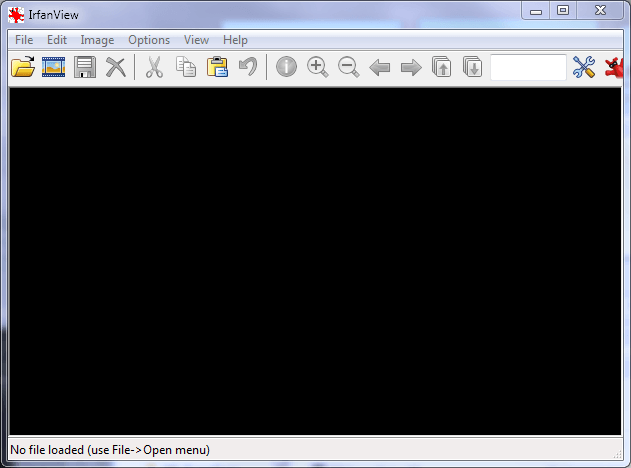Click the red IrfanView mascot toolbar icon
Viewport: 631px width, 468px height.
[614, 68]
